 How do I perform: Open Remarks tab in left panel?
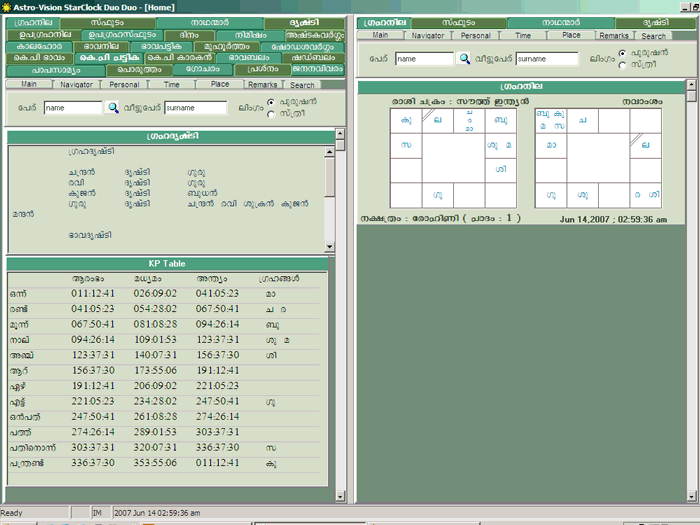(262, 84)
